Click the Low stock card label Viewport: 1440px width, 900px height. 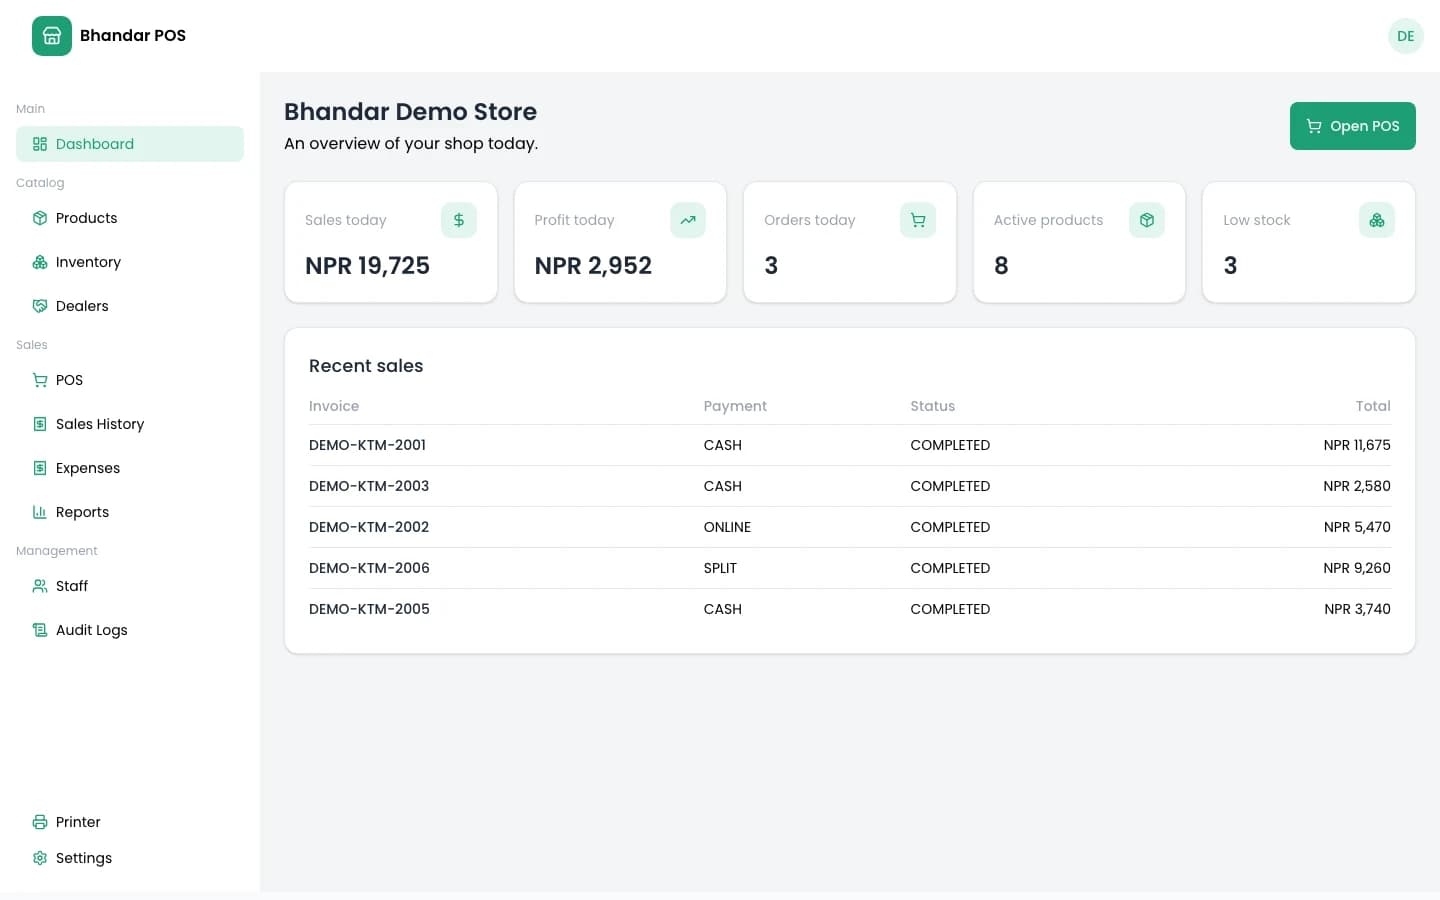pos(1257,220)
